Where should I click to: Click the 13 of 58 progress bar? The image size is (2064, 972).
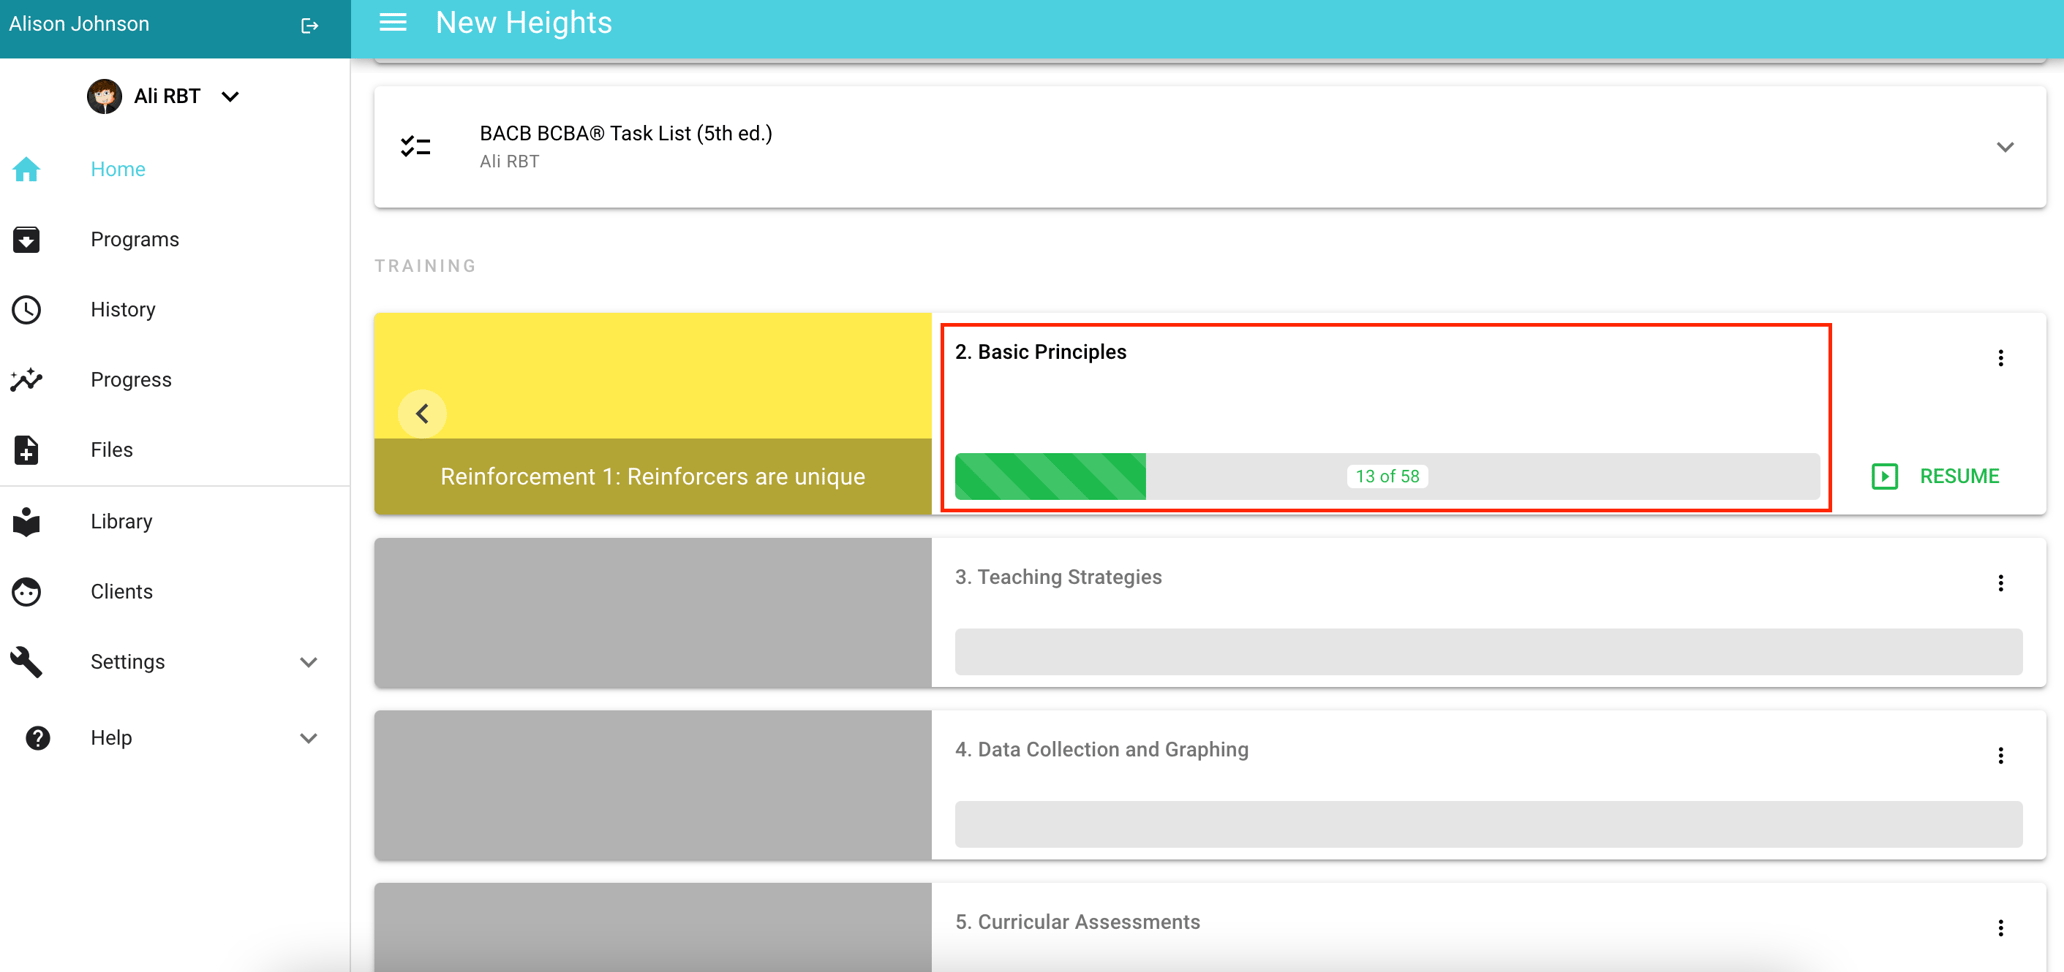1387,476
